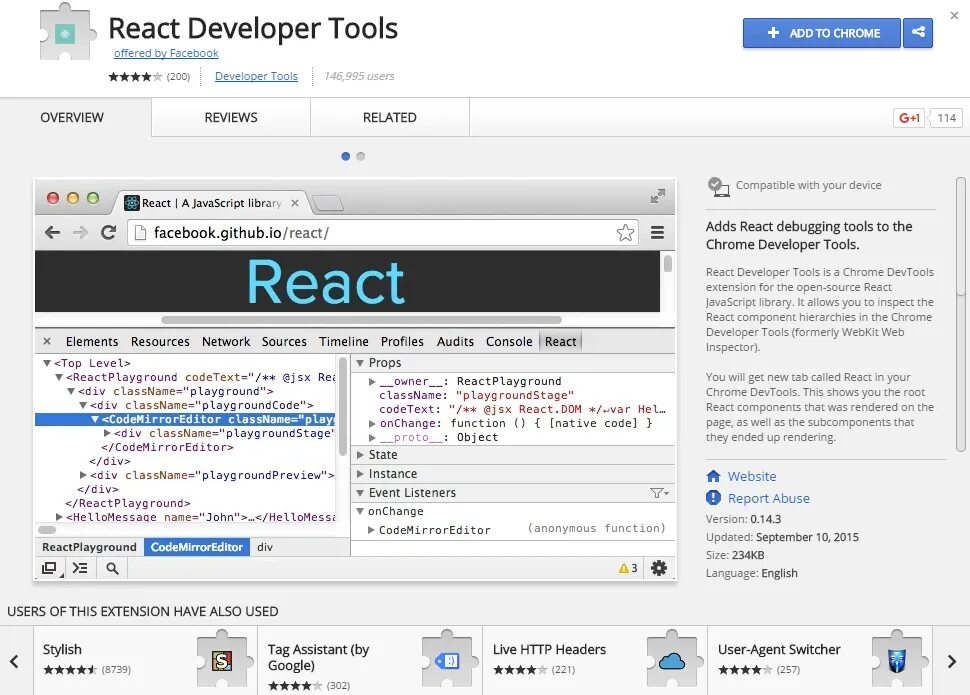
Task: Collapse the Event Listeners section
Action: click(360, 493)
